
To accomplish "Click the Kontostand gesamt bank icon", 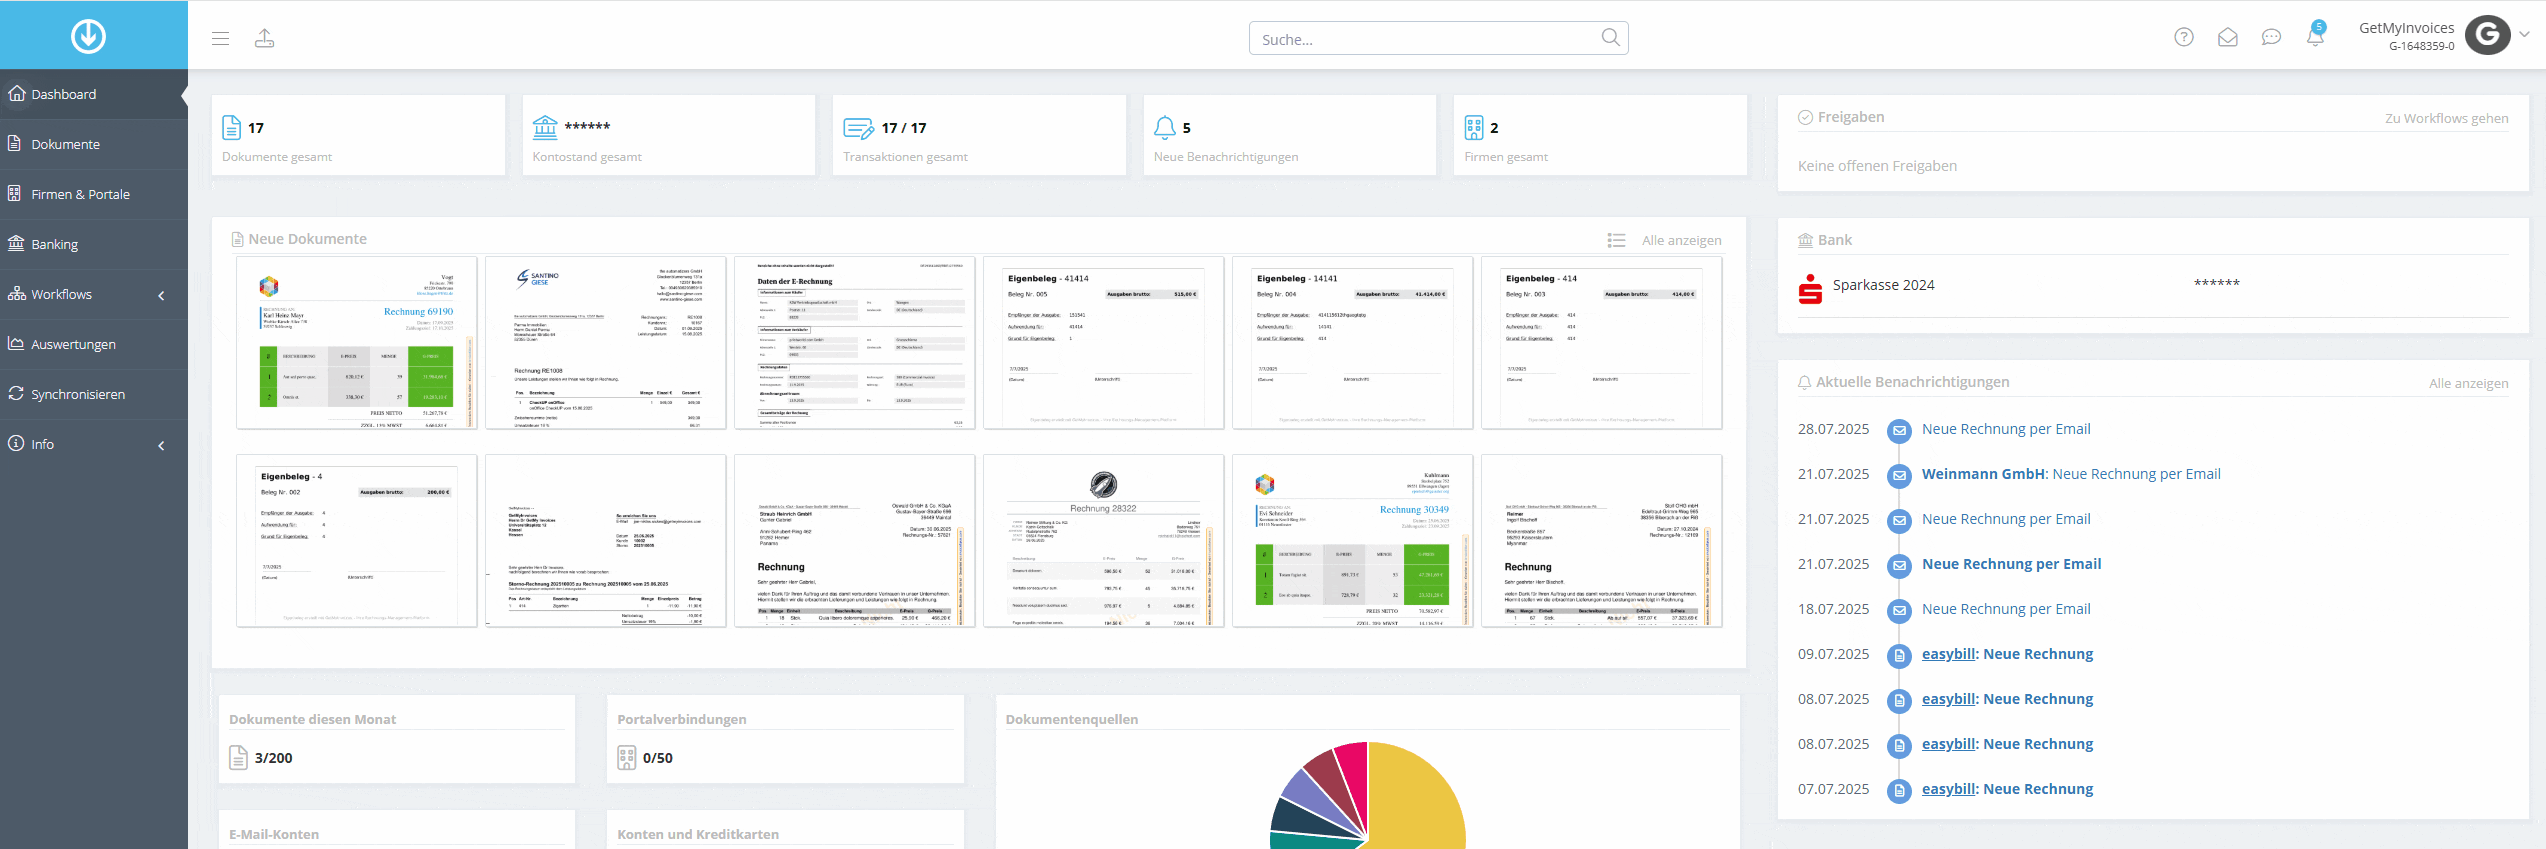I will tap(545, 127).
